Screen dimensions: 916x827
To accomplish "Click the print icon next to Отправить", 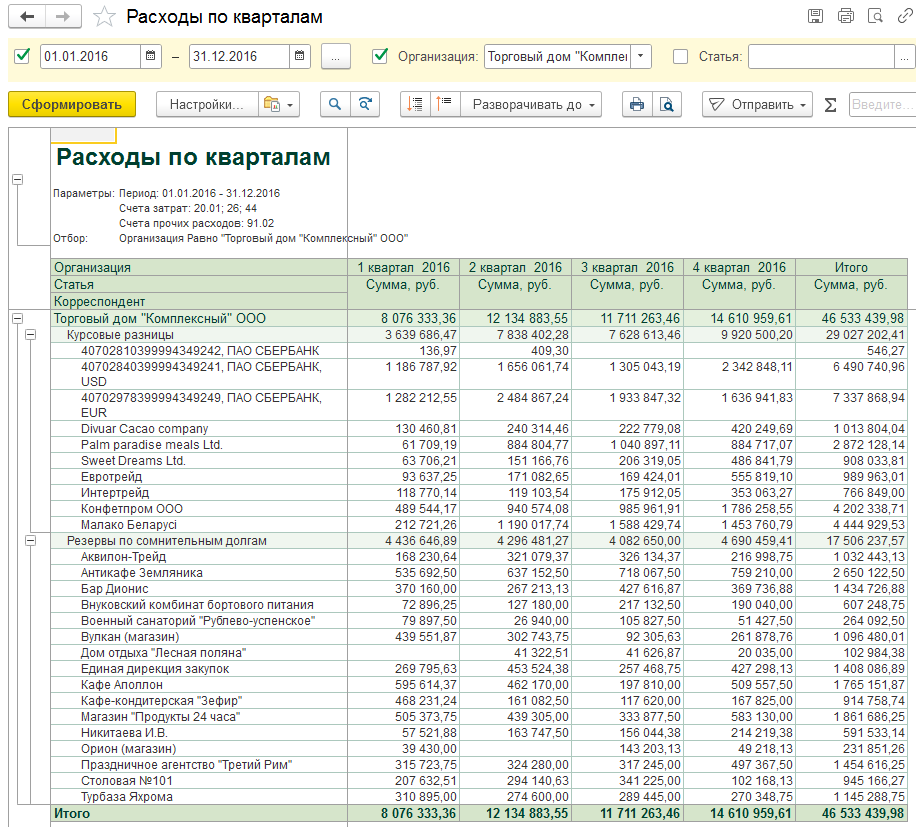I will 635,104.
